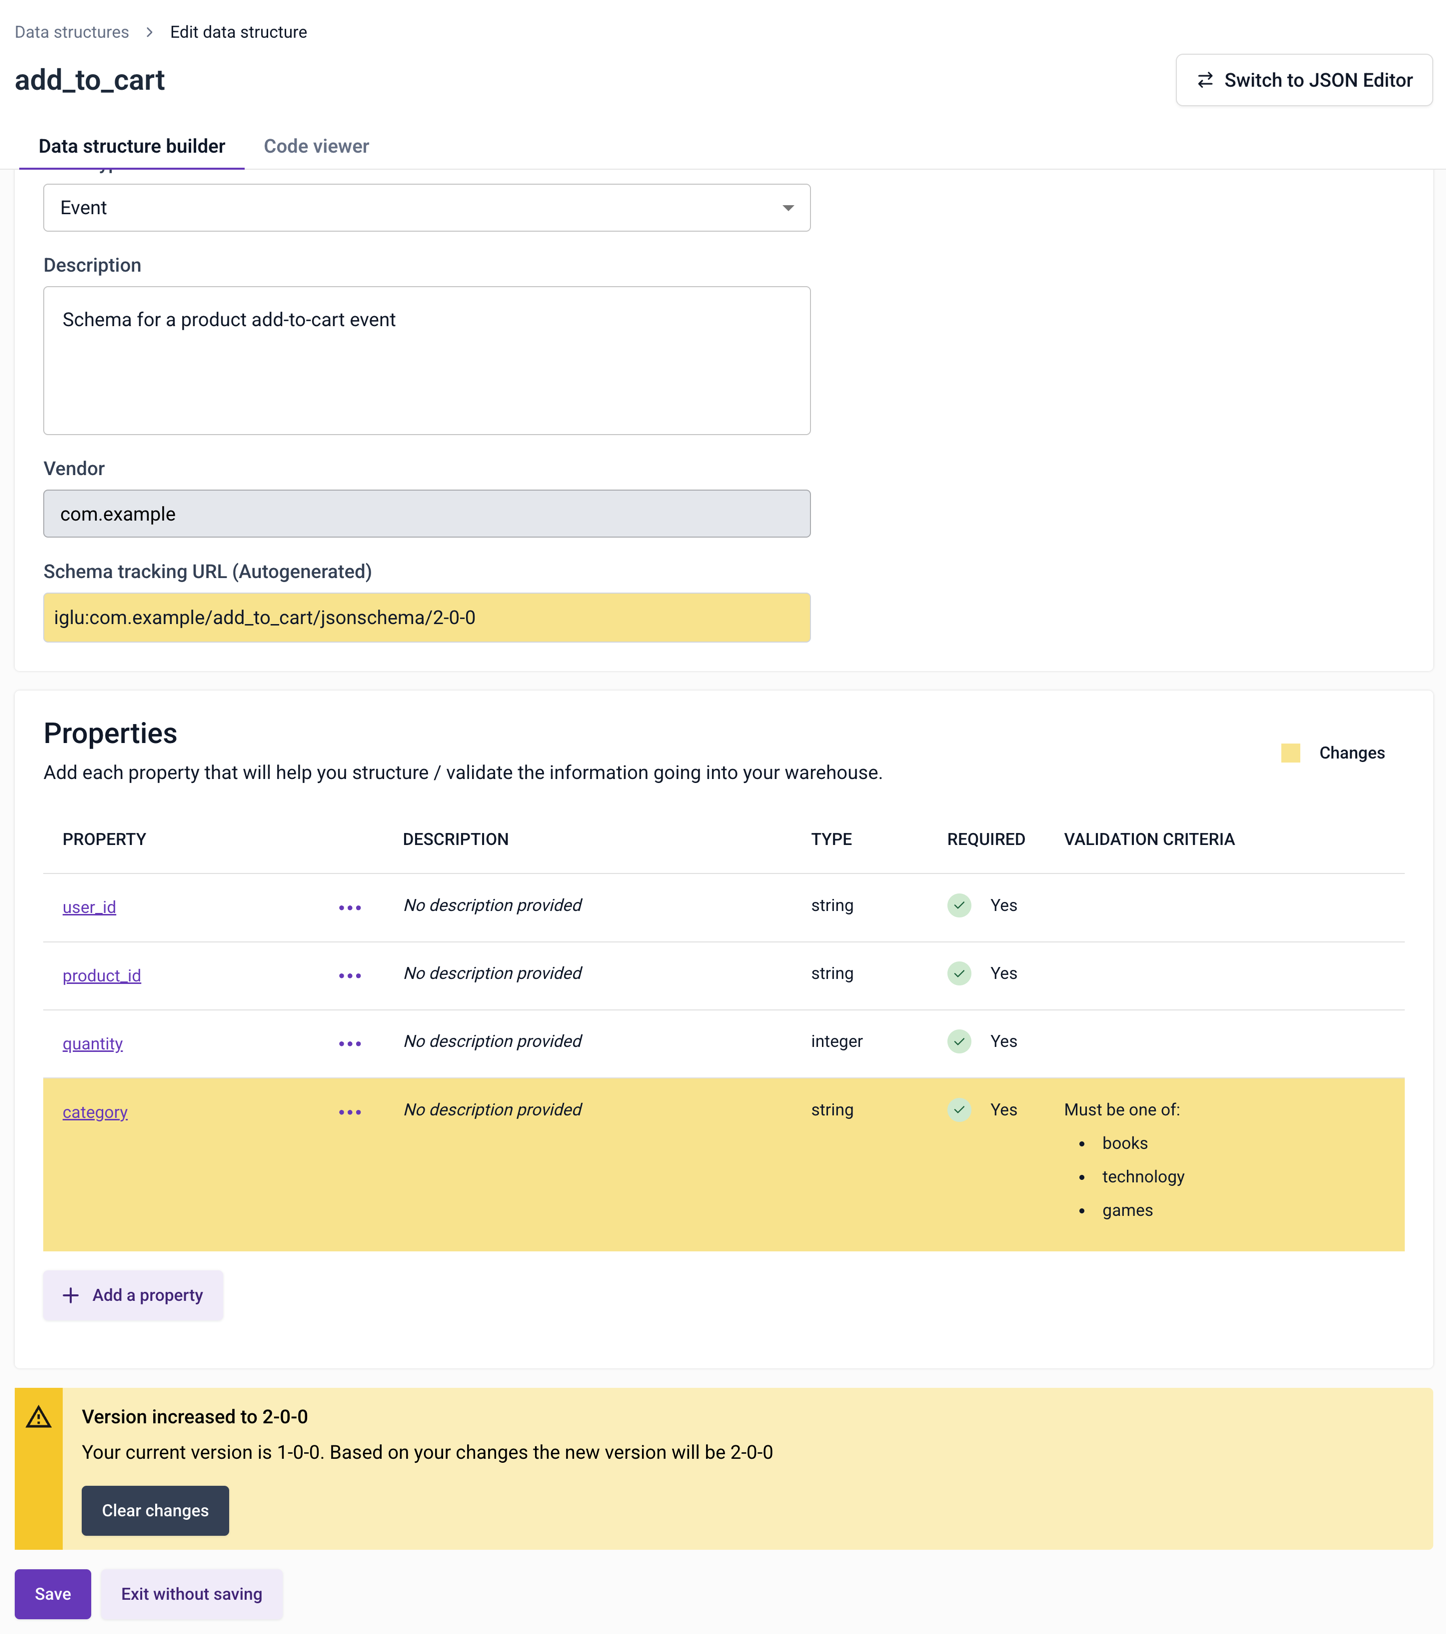Click the plus icon beside Add a property
Viewport: 1446px width, 1634px height.
(71, 1295)
